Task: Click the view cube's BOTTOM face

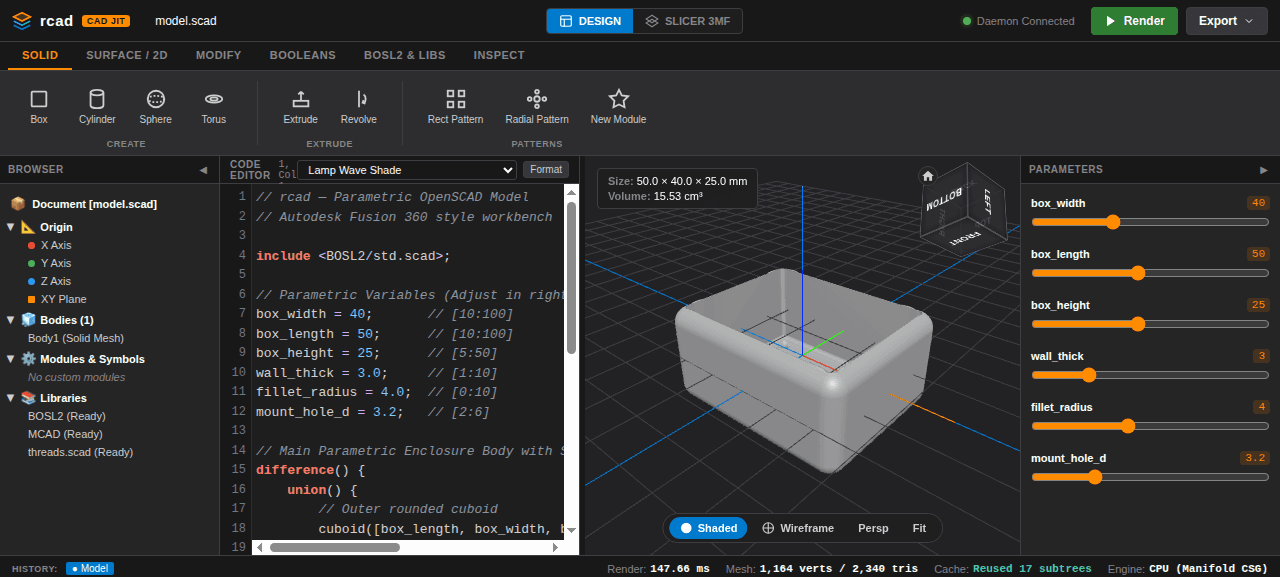Action: click(x=943, y=199)
